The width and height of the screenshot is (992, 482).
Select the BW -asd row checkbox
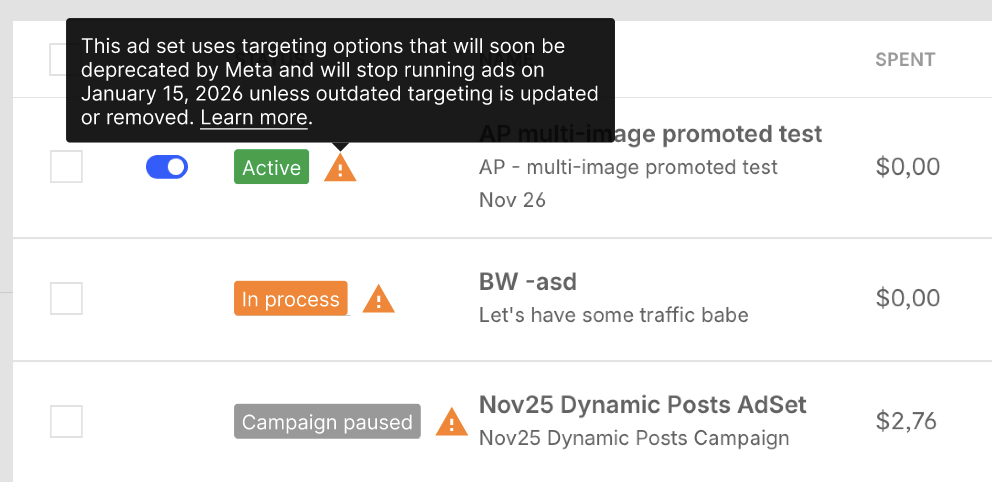(x=66, y=298)
